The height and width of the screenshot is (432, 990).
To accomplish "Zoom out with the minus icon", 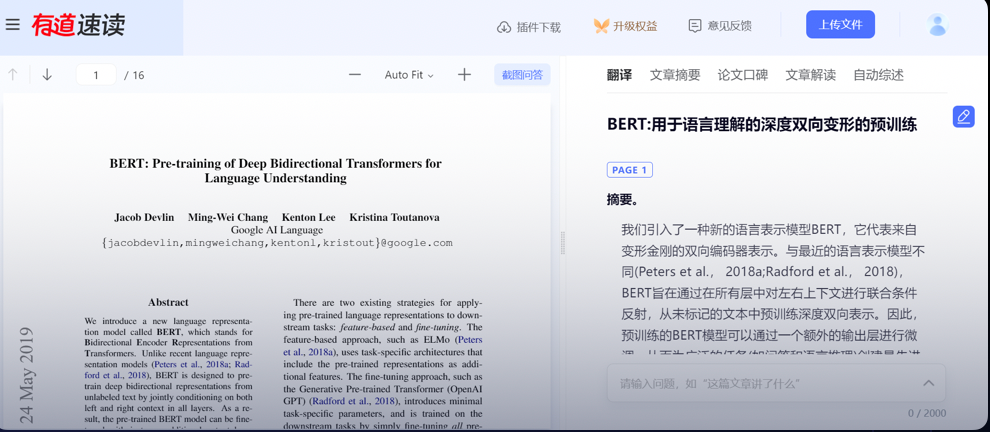I will 355,75.
